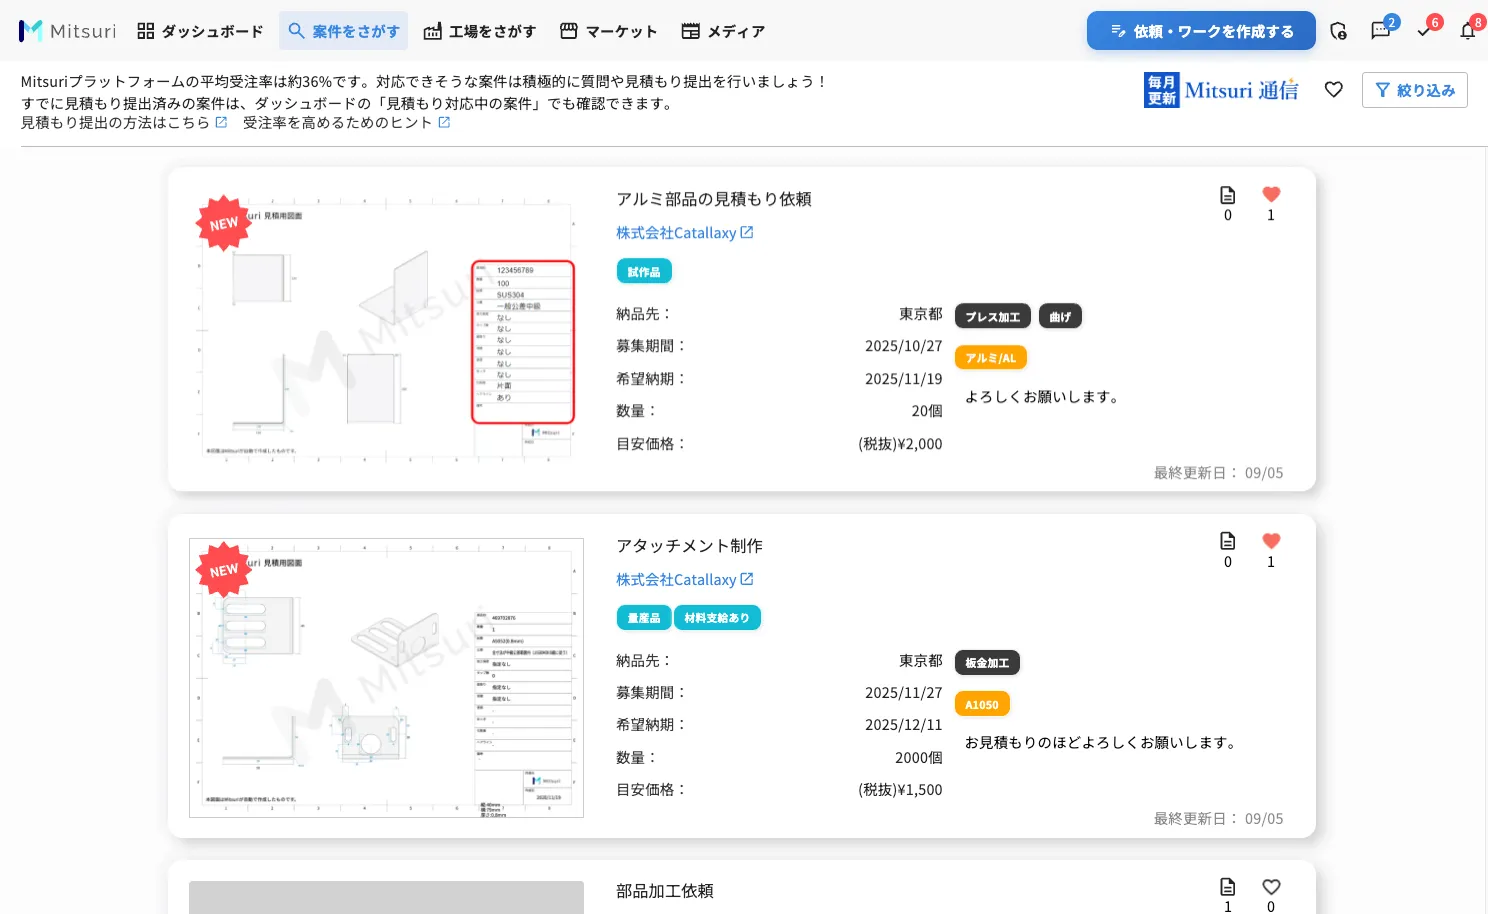Click NEW badge on アタッチメント制作 card

pyautogui.click(x=224, y=570)
